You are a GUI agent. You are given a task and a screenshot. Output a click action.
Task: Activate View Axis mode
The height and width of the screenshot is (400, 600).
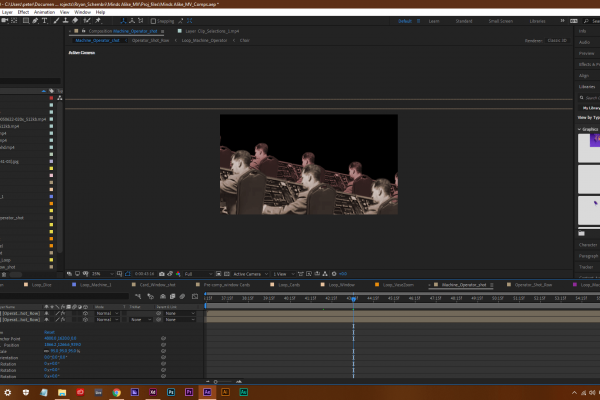(x=141, y=21)
